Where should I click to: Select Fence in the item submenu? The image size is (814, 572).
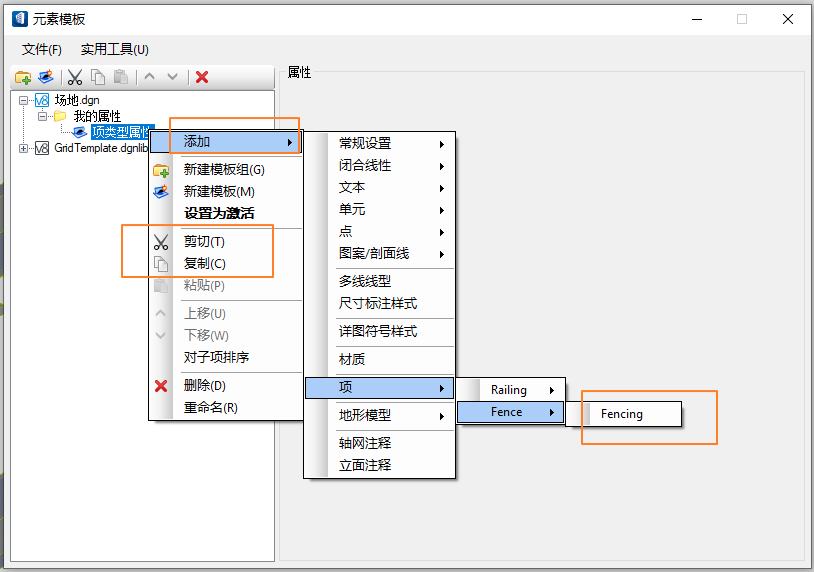pos(510,412)
